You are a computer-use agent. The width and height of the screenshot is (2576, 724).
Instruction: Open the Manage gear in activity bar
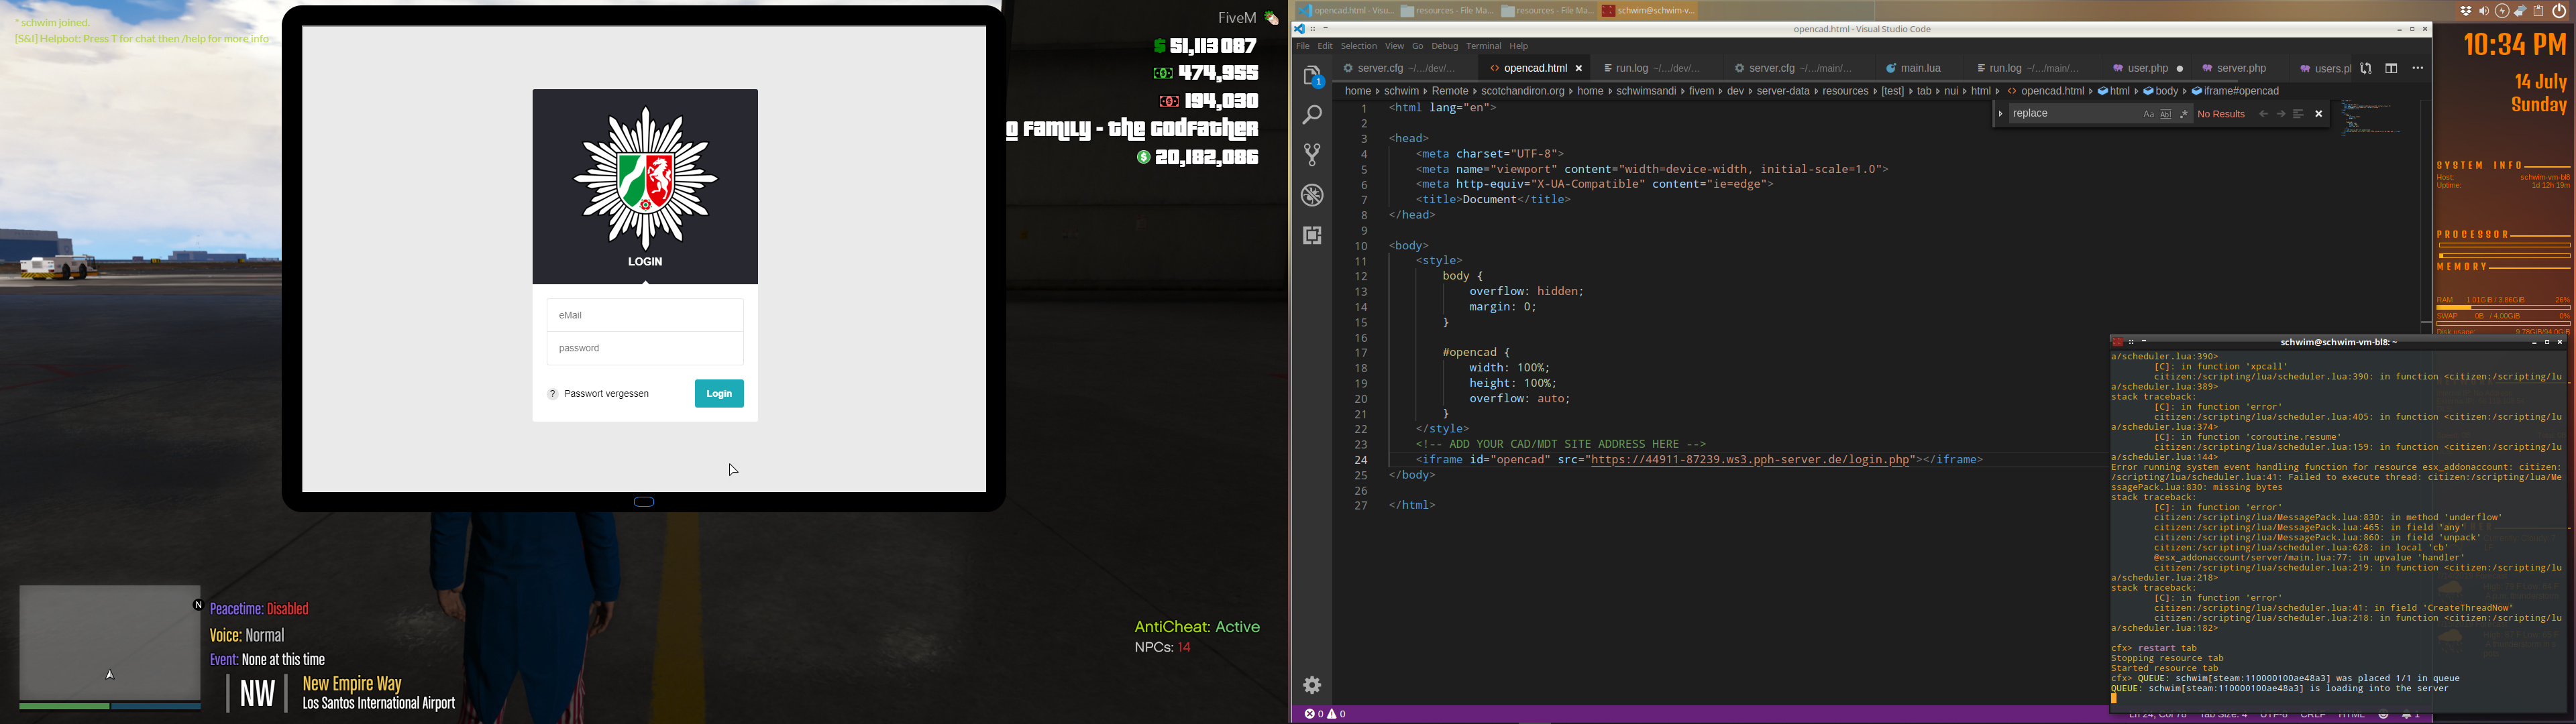(x=1312, y=685)
